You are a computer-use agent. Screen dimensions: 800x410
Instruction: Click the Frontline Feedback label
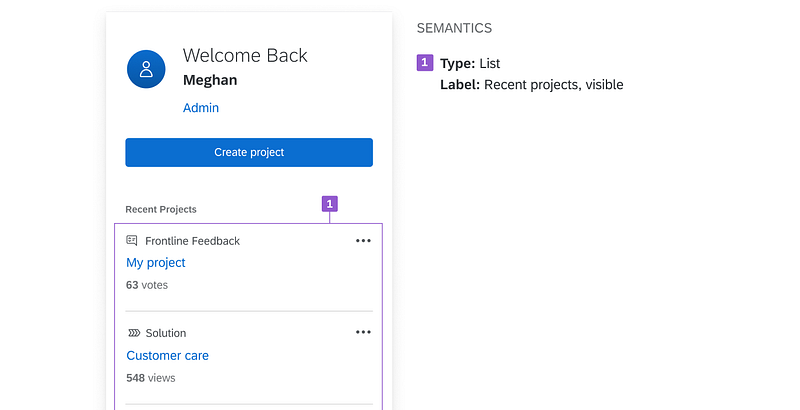(192, 241)
